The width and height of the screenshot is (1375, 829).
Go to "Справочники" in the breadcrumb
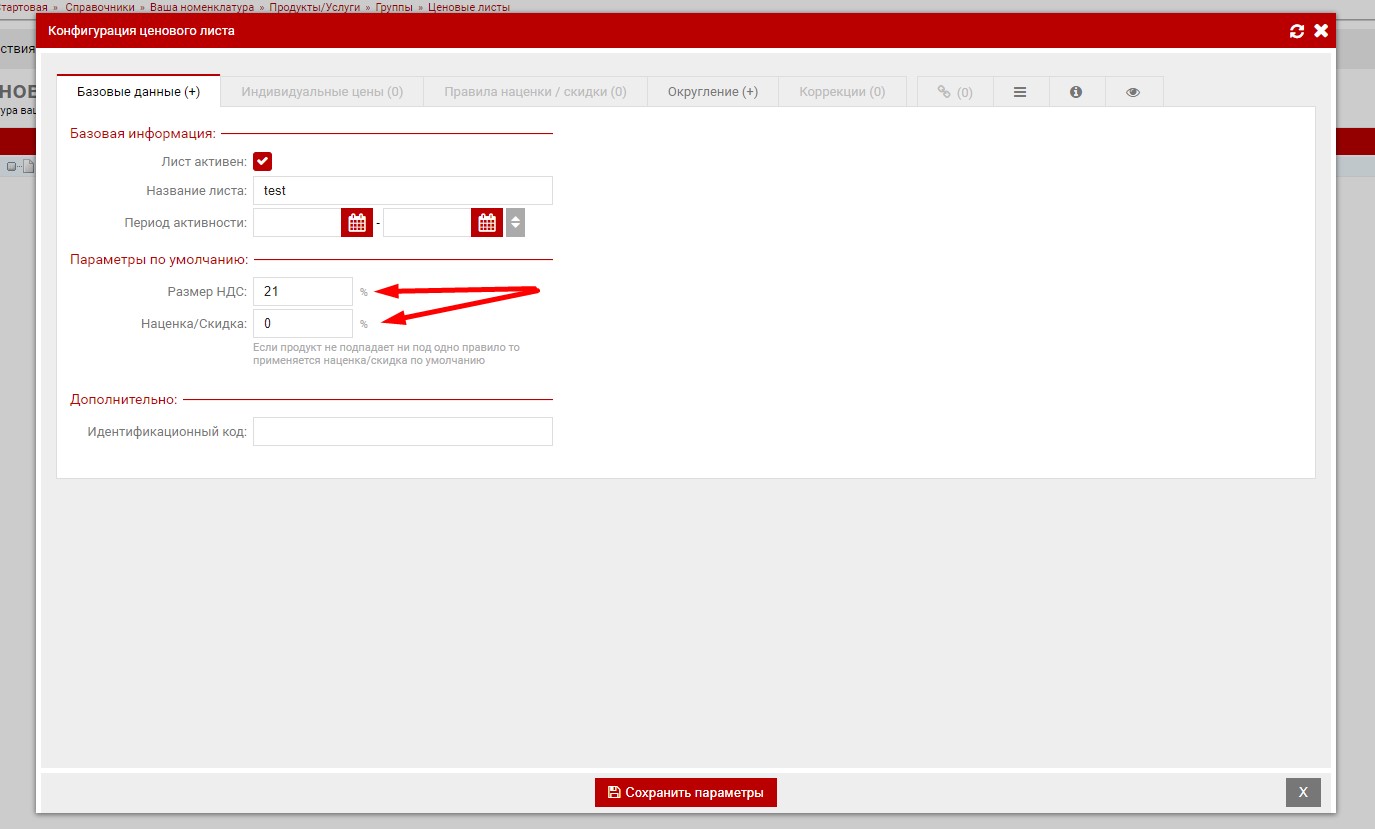point(100,7)
